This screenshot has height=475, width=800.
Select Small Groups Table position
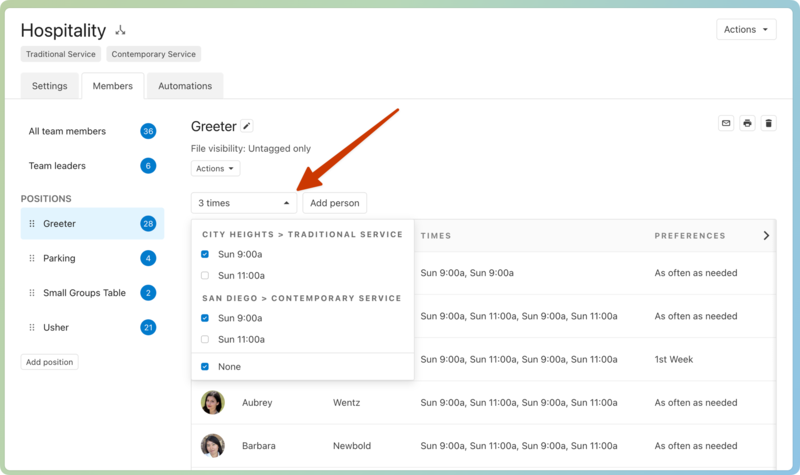coord(84,293)
